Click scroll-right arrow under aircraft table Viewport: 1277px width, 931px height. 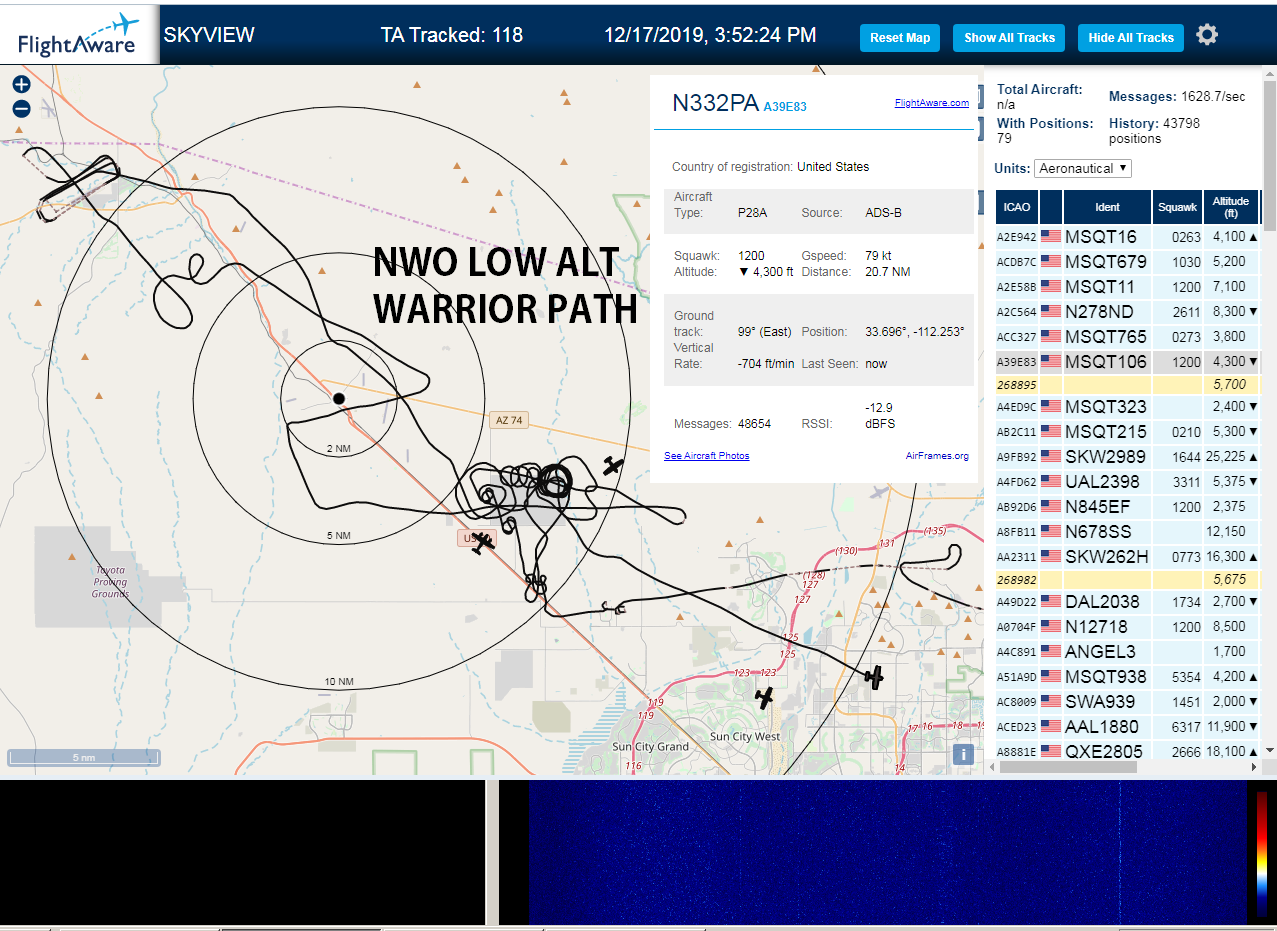click(1255, 767)
